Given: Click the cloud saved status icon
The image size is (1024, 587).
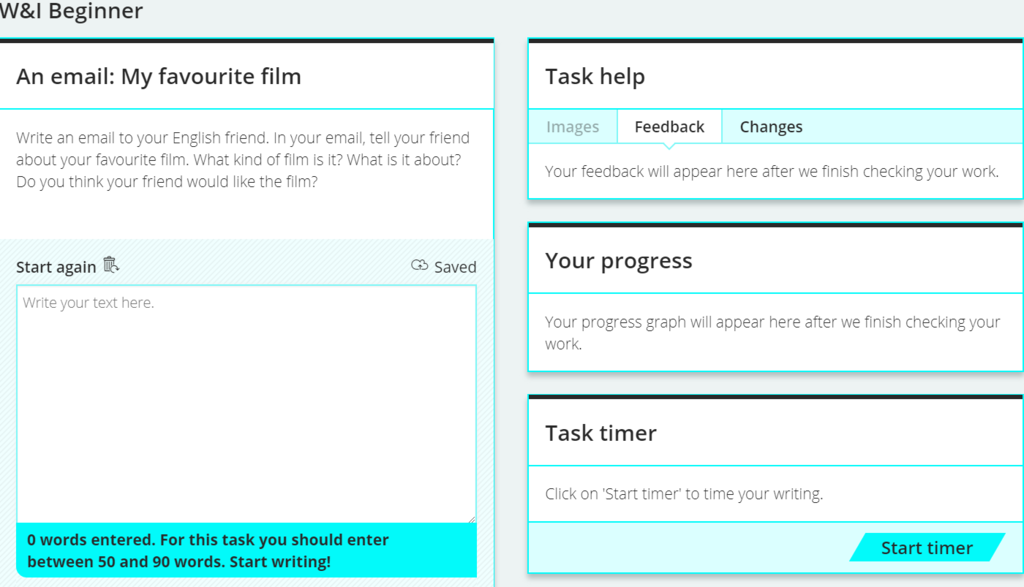Looking at the screenshot, I should 419,265.
